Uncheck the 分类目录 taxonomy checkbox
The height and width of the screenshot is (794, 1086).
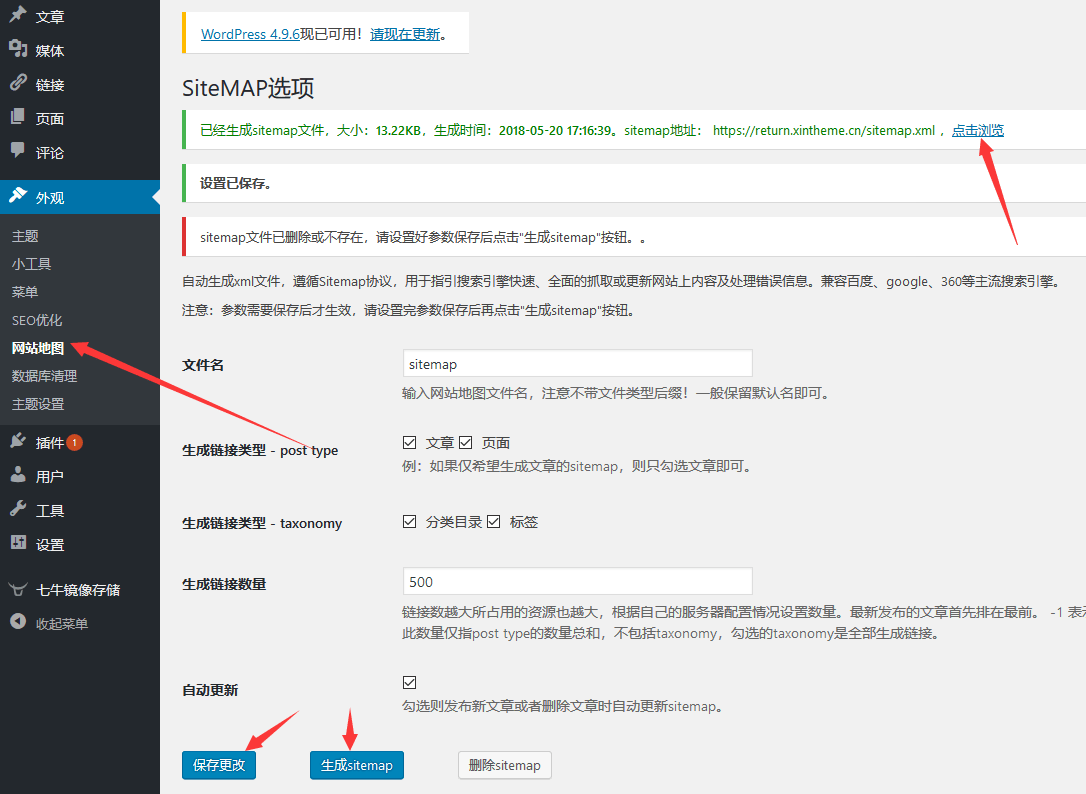coord(409,522)
